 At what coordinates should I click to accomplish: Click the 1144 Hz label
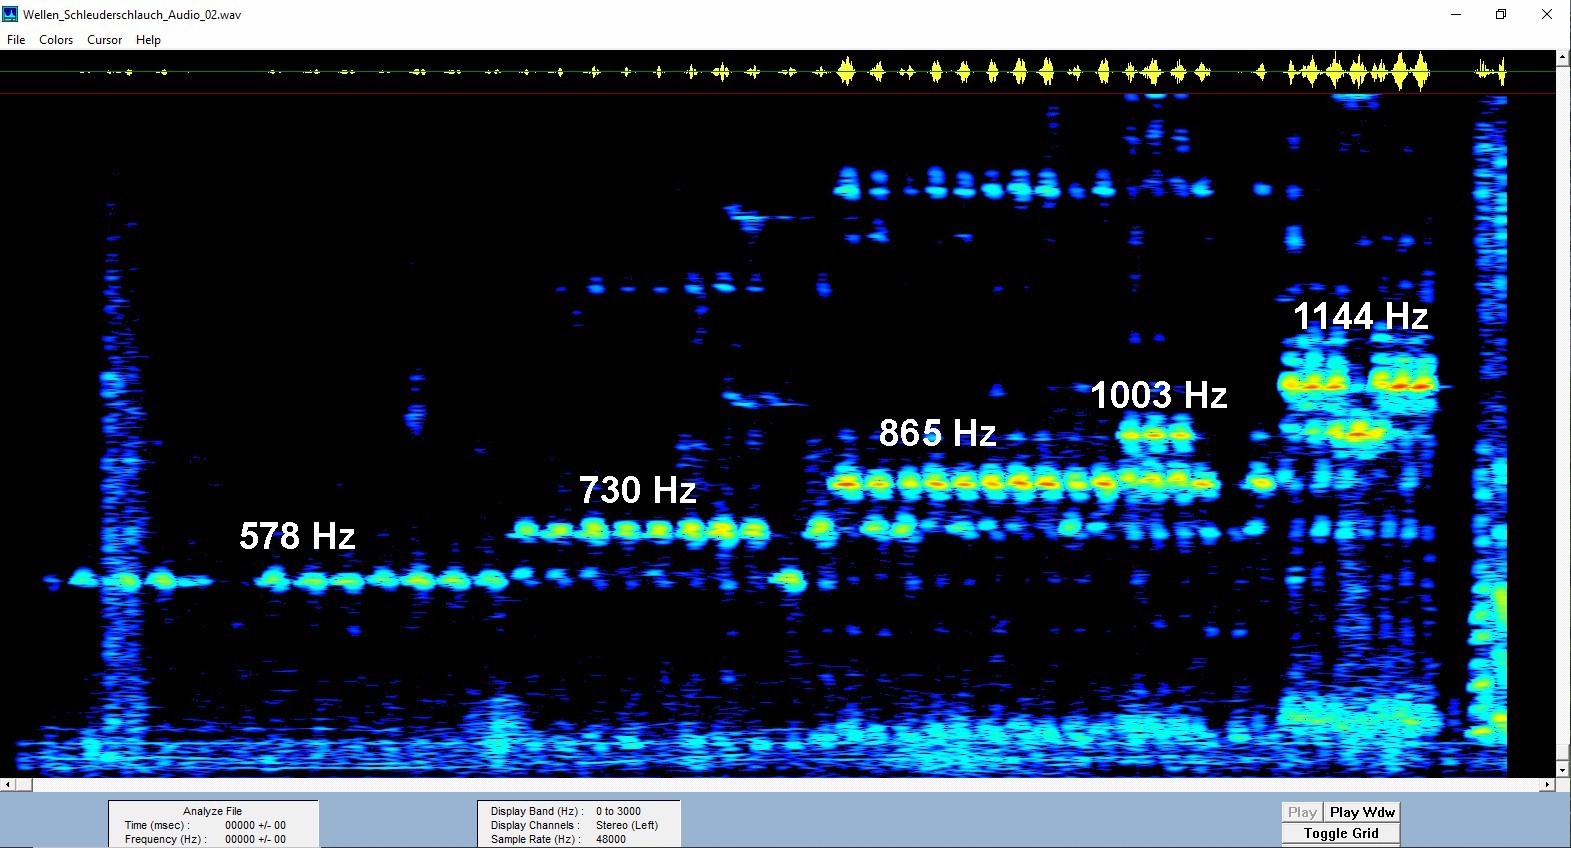(x=1360, y=316)
